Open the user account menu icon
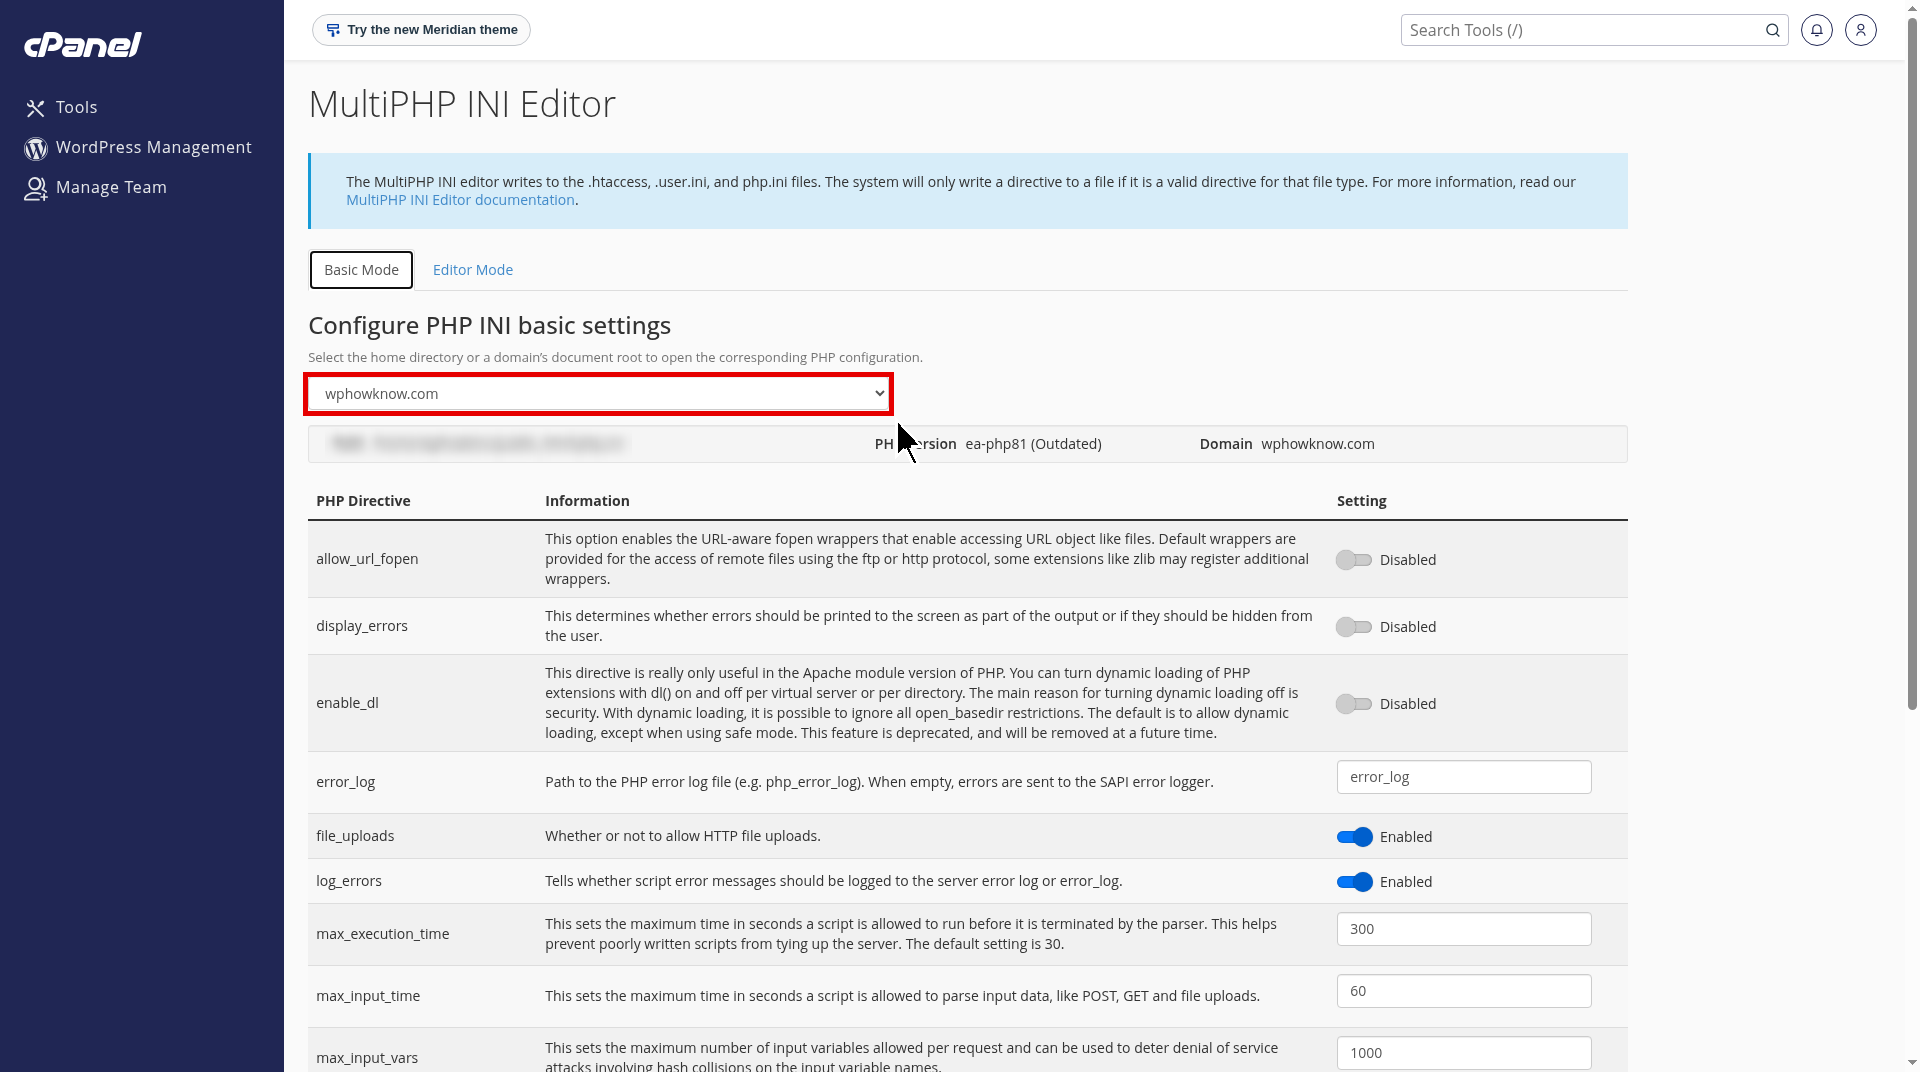Image resolution: width=1920 pixels, height=1072 pixels. coord(1860,30)
